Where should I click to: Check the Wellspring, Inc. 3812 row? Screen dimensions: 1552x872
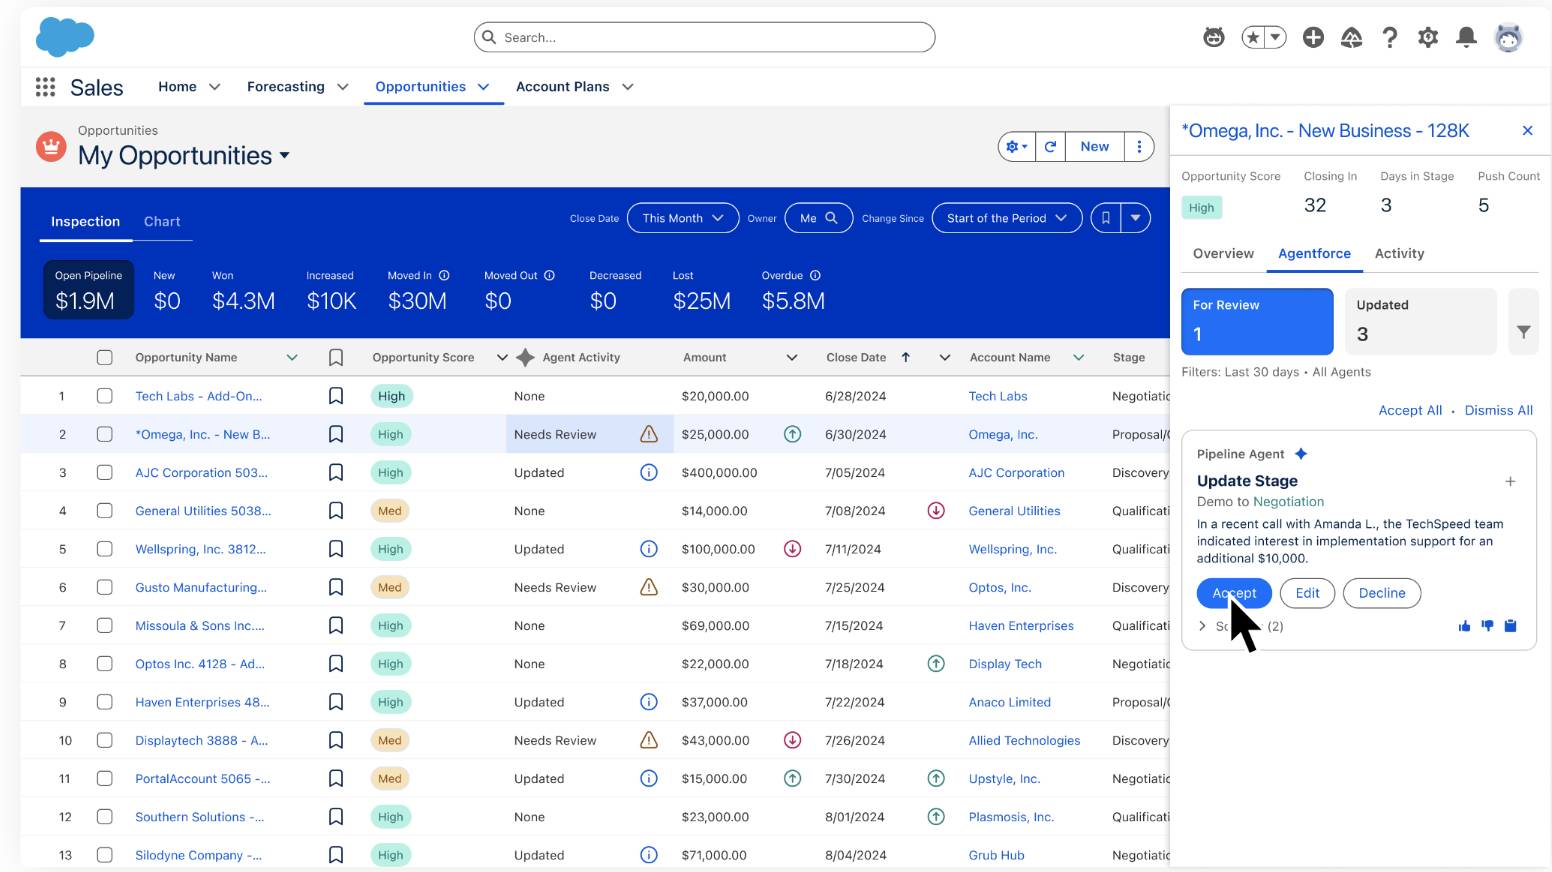click(104, 549)
